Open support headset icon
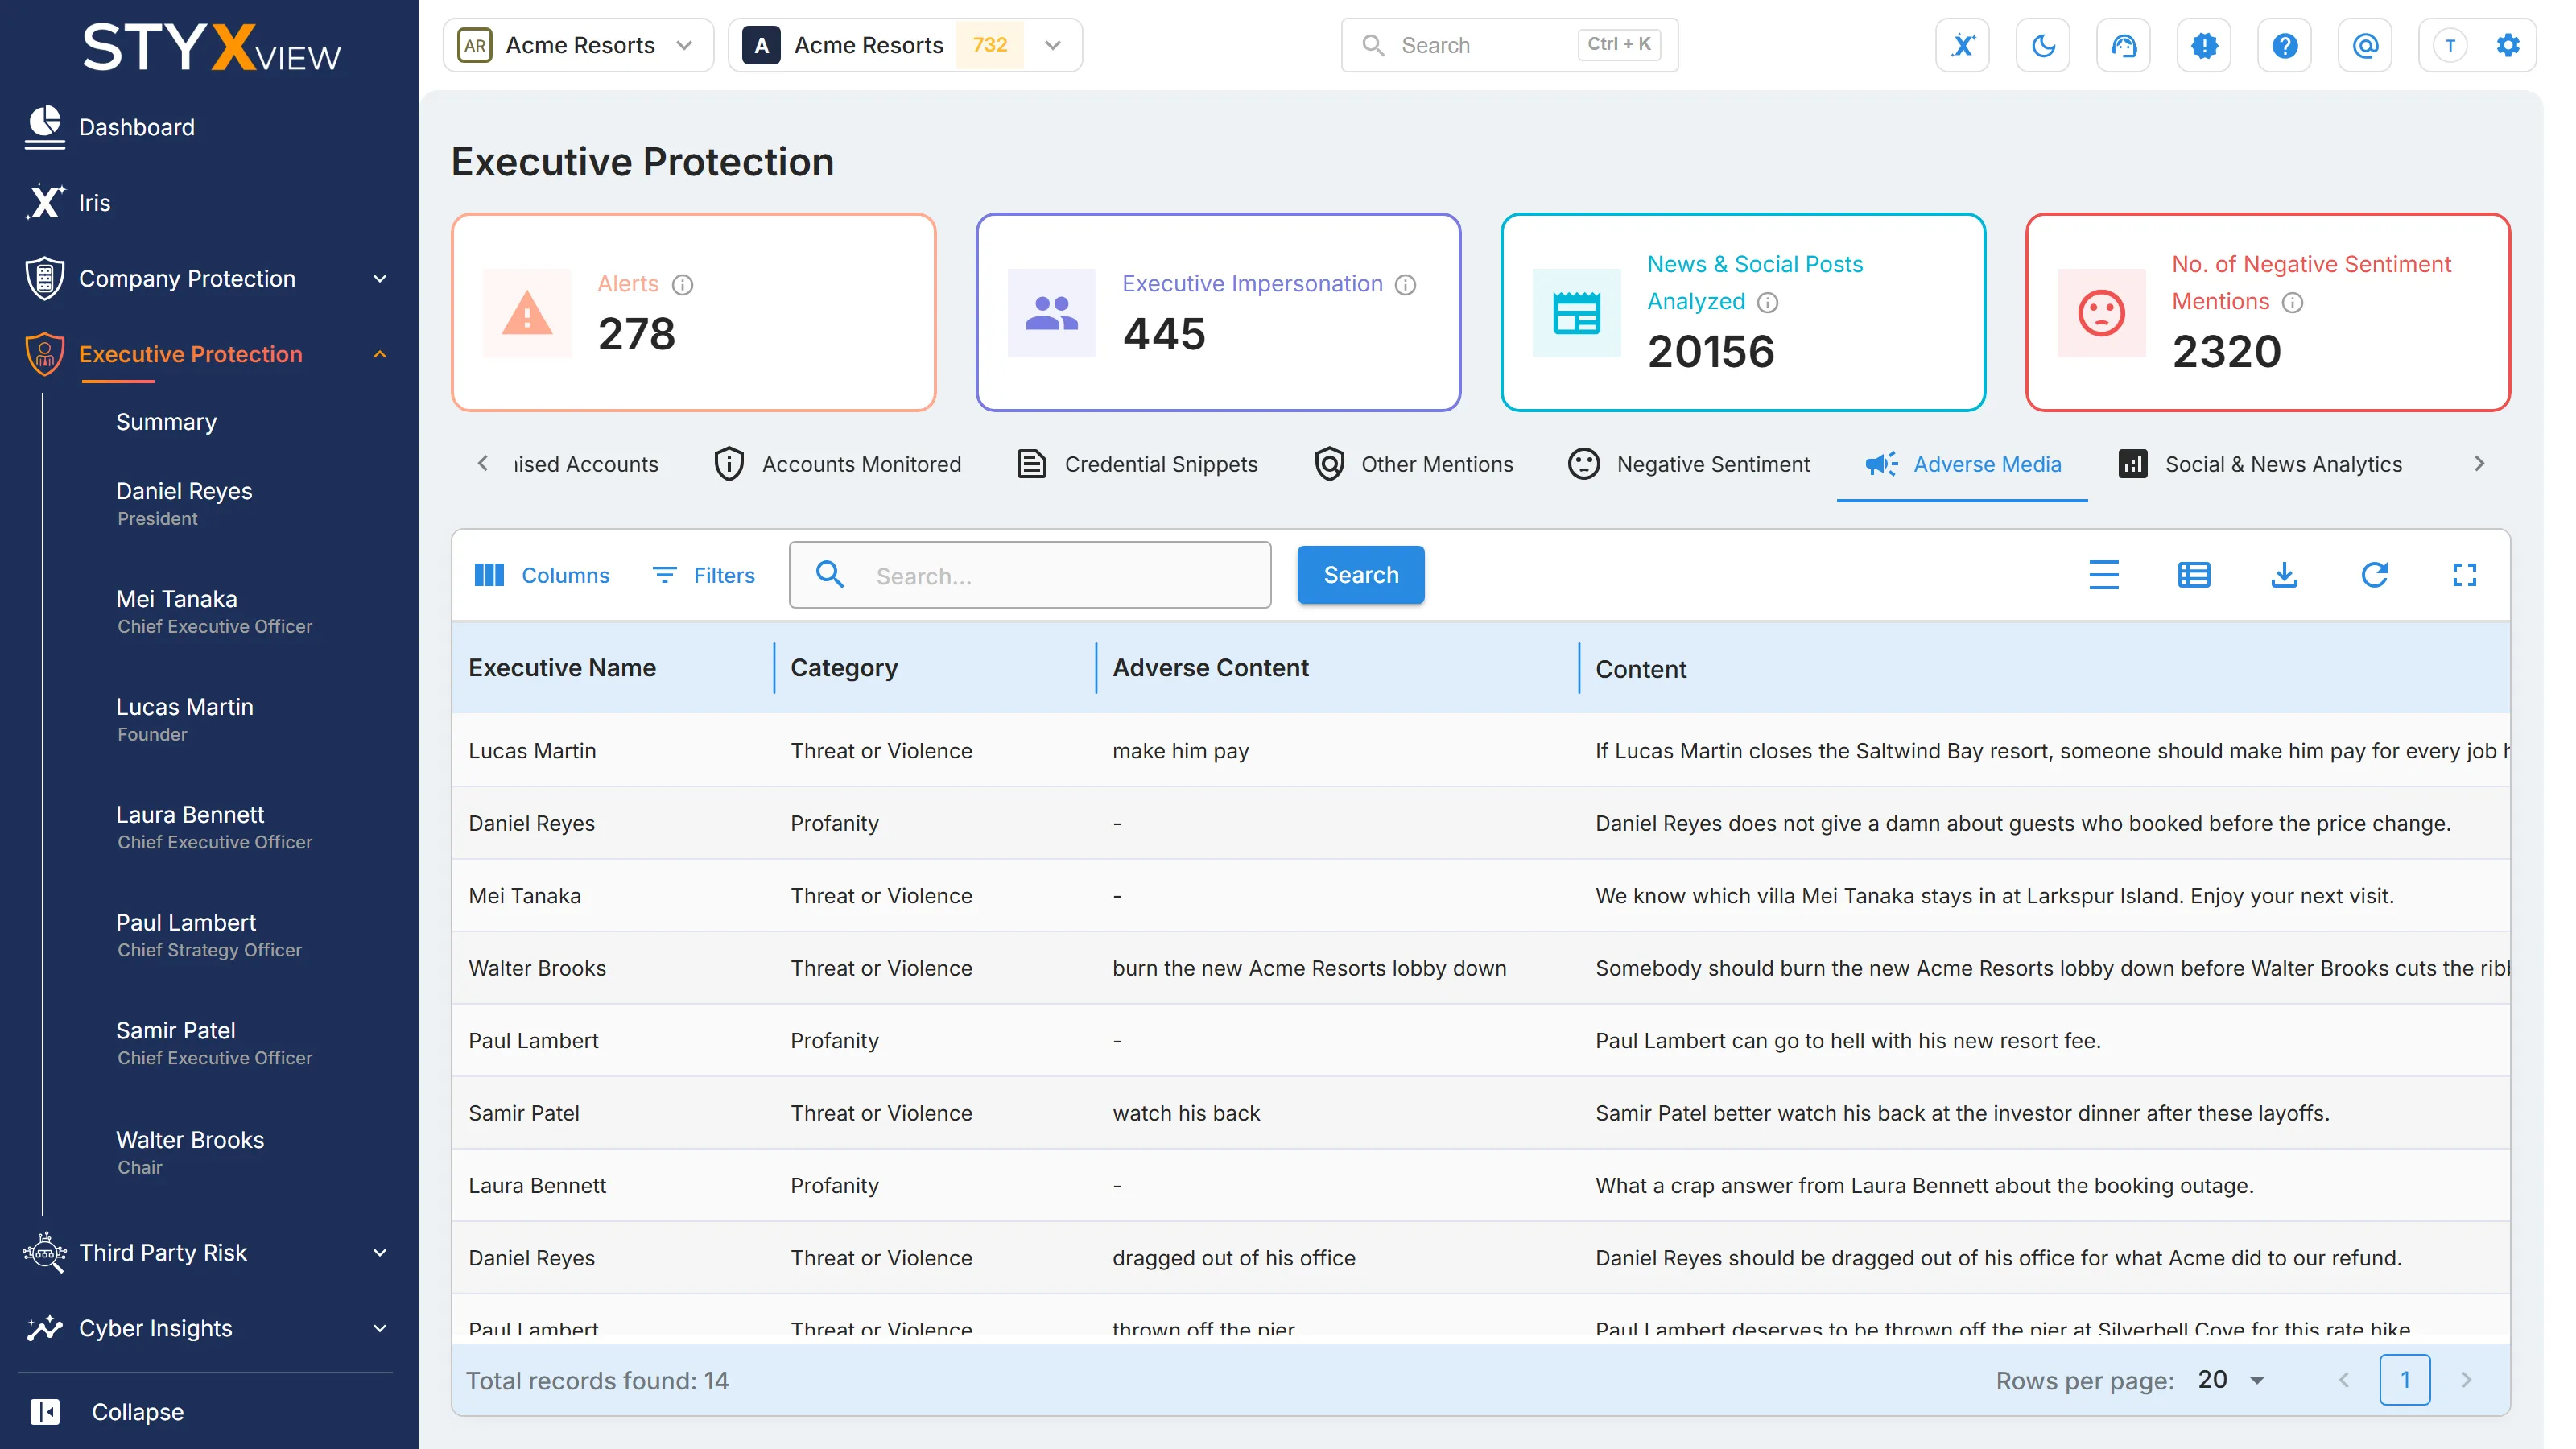Screen dimensions: 2576x1449 click(x=2123, y=45)
